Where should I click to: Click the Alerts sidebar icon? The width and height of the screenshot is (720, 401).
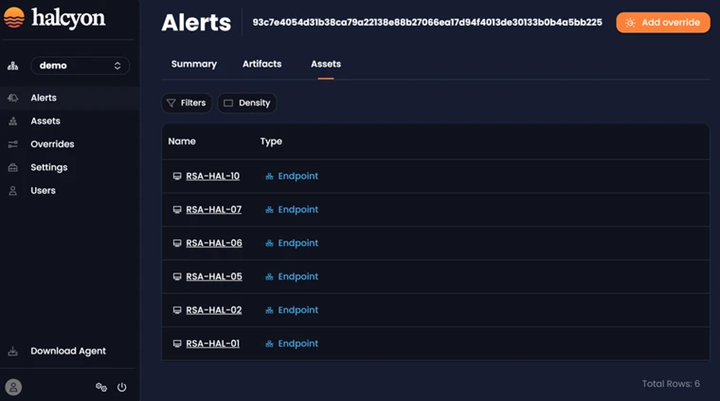click(13, 98)
